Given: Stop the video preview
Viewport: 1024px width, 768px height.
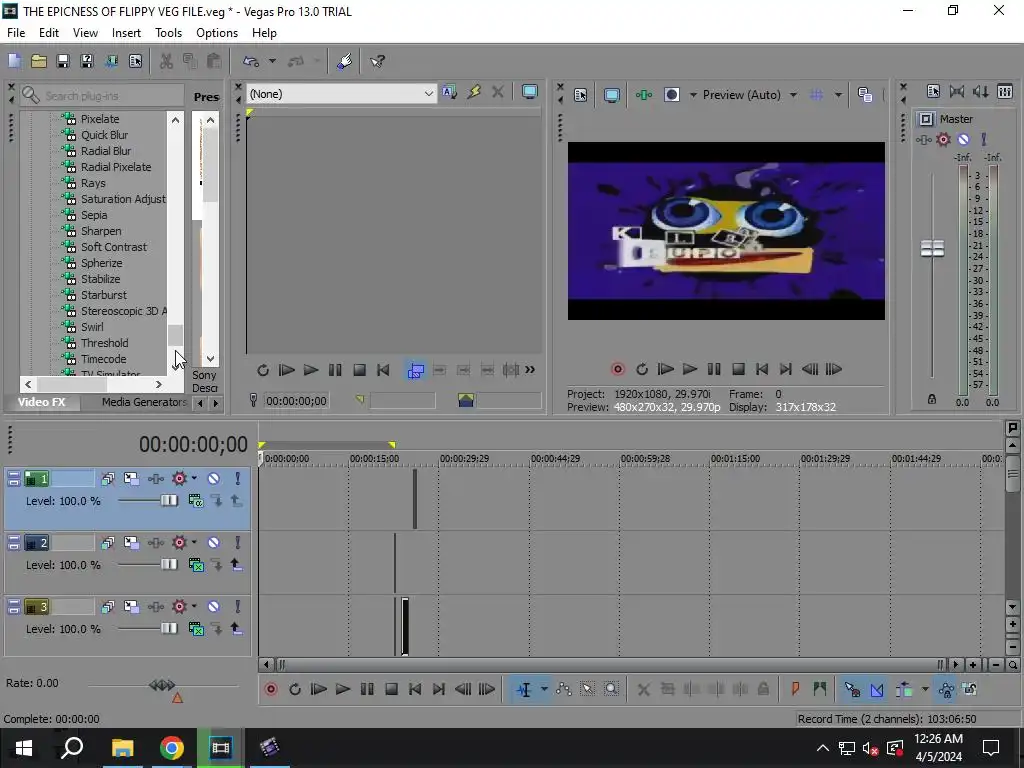Looking at the screenshot, I should [738, 369].
